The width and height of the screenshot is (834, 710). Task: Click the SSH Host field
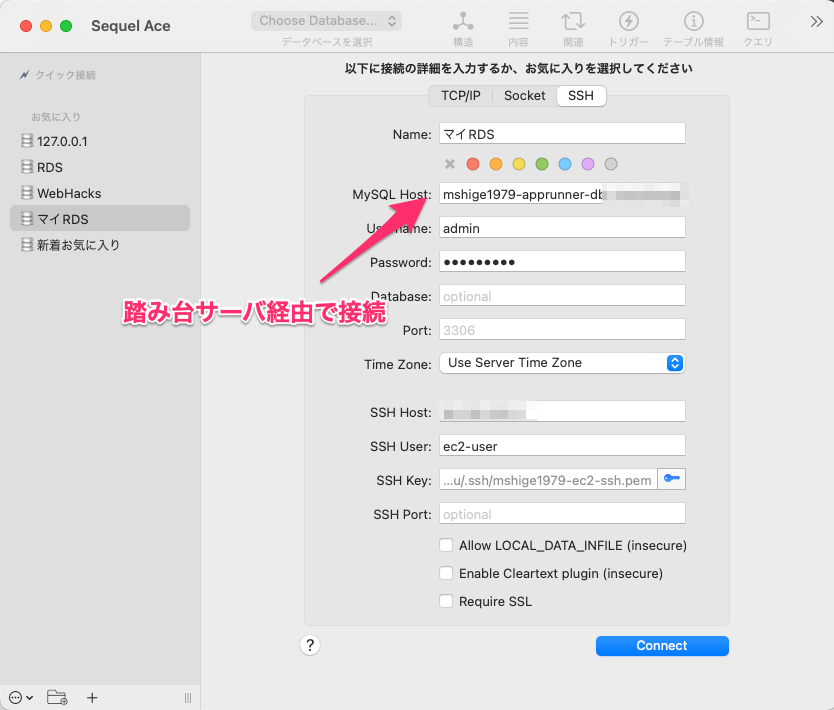pos(562,412)
